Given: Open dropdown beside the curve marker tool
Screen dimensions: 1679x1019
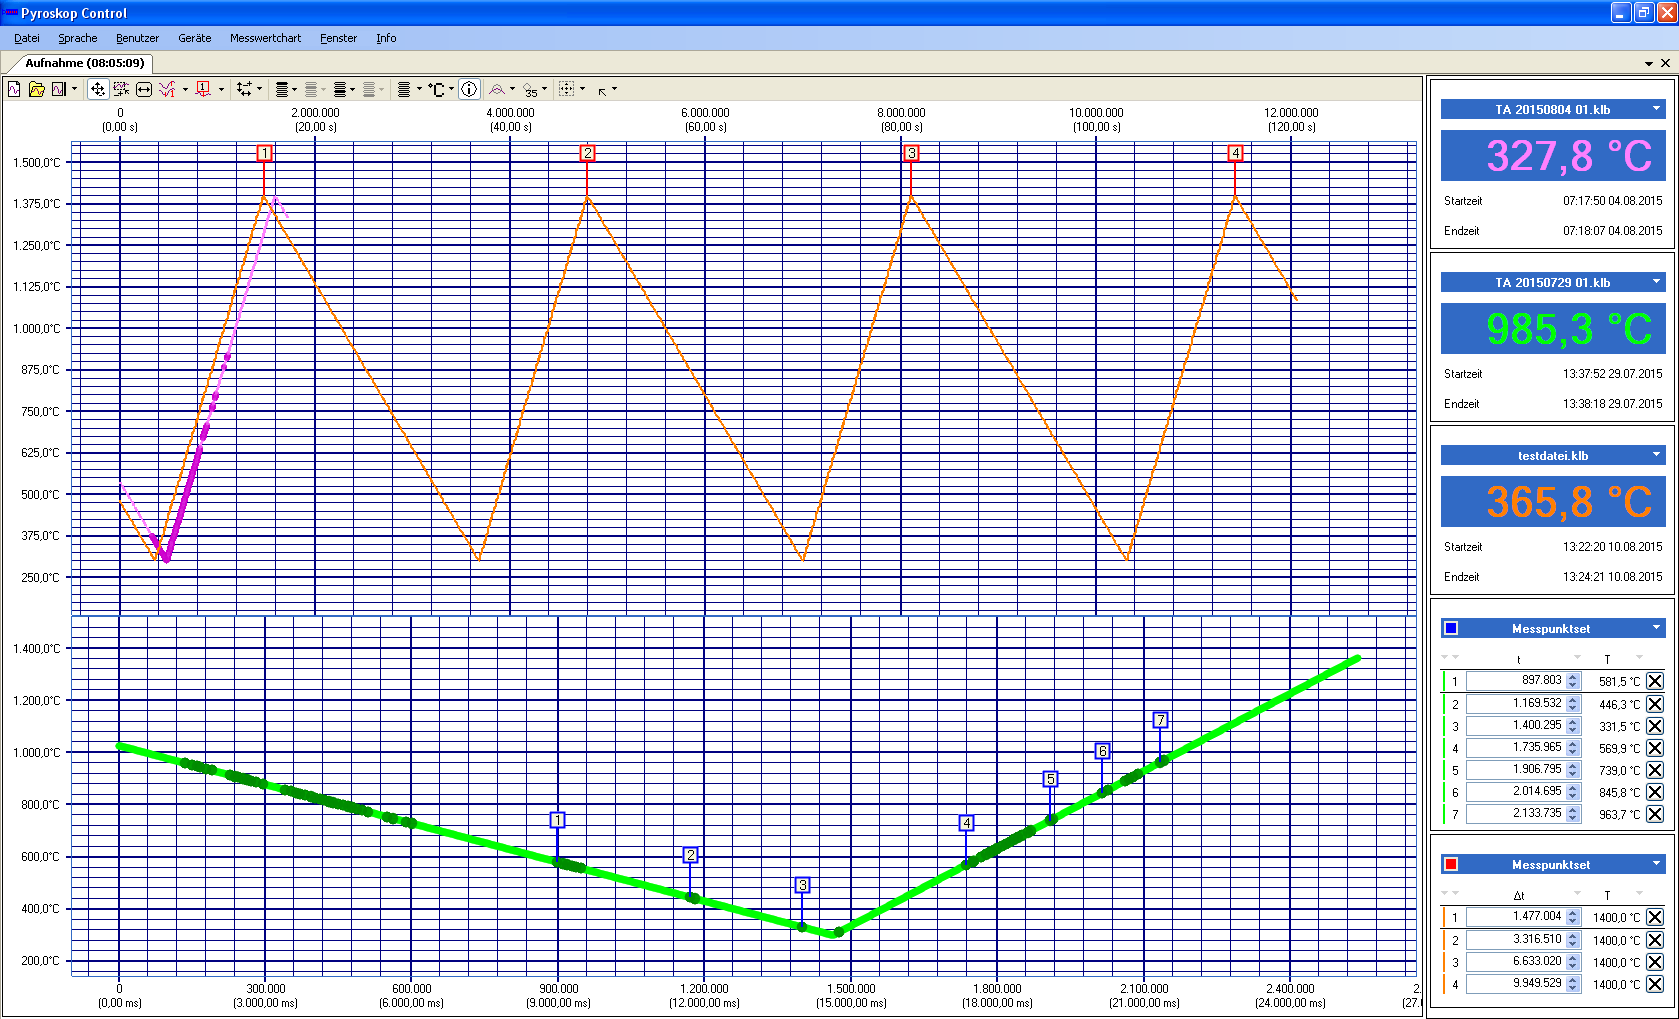Looking at the screenshot, I should pos(185,89).
